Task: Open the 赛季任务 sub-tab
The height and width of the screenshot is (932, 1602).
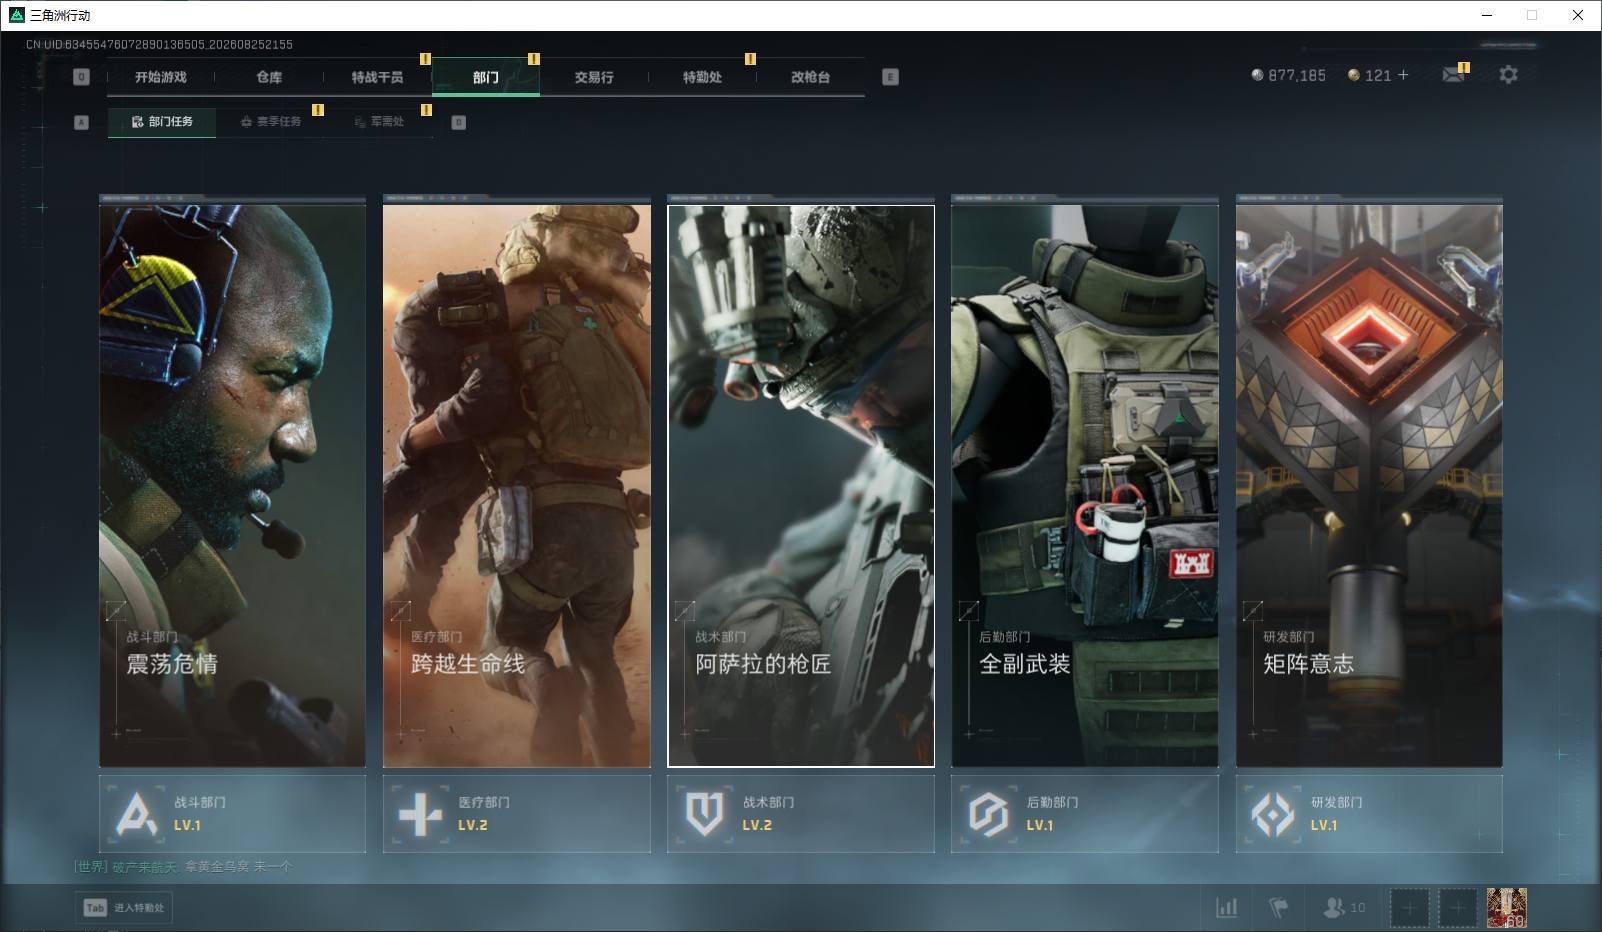Action: [x=270, y=122]
